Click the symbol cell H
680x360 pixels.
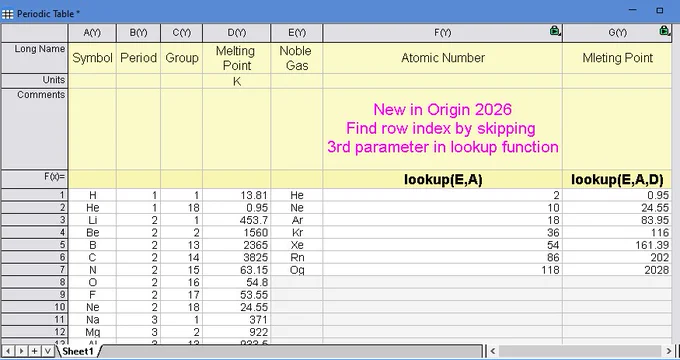tap(92, 195)
